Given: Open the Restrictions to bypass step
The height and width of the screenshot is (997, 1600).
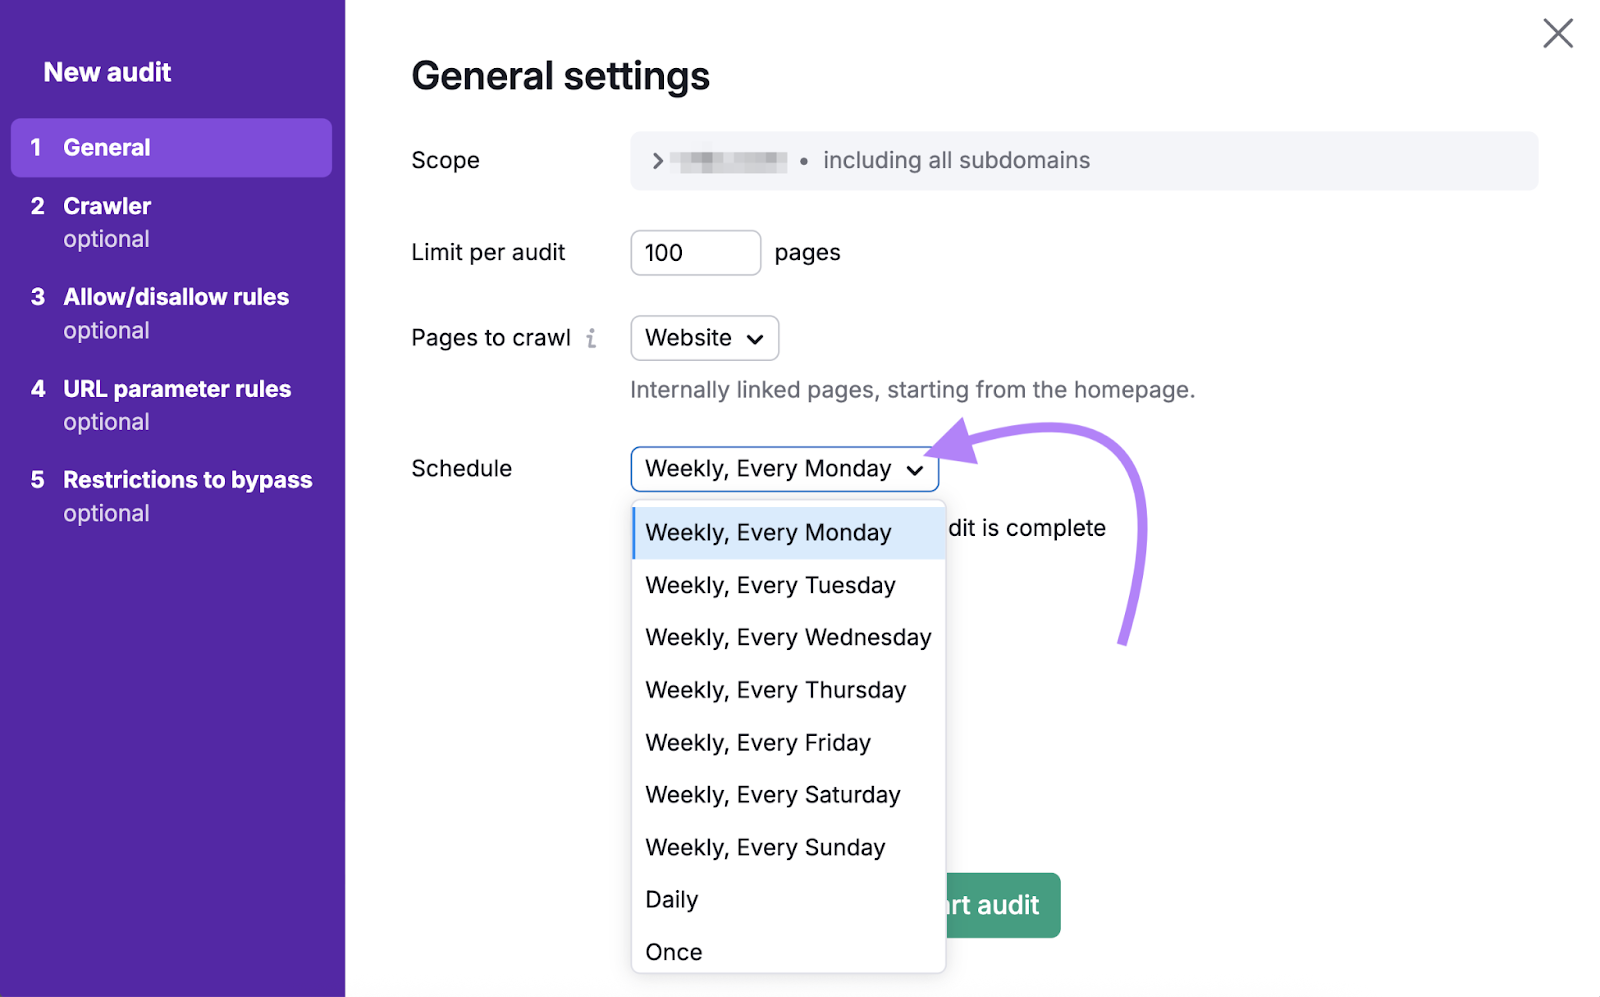Looking at the screenshot, I should click(187, 480).
